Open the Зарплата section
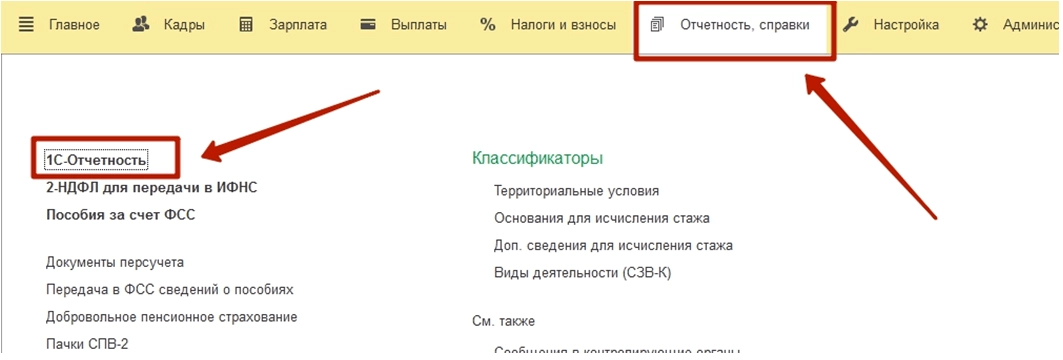The width and height of the screenshot is (1063, 360). pos(298,25)
